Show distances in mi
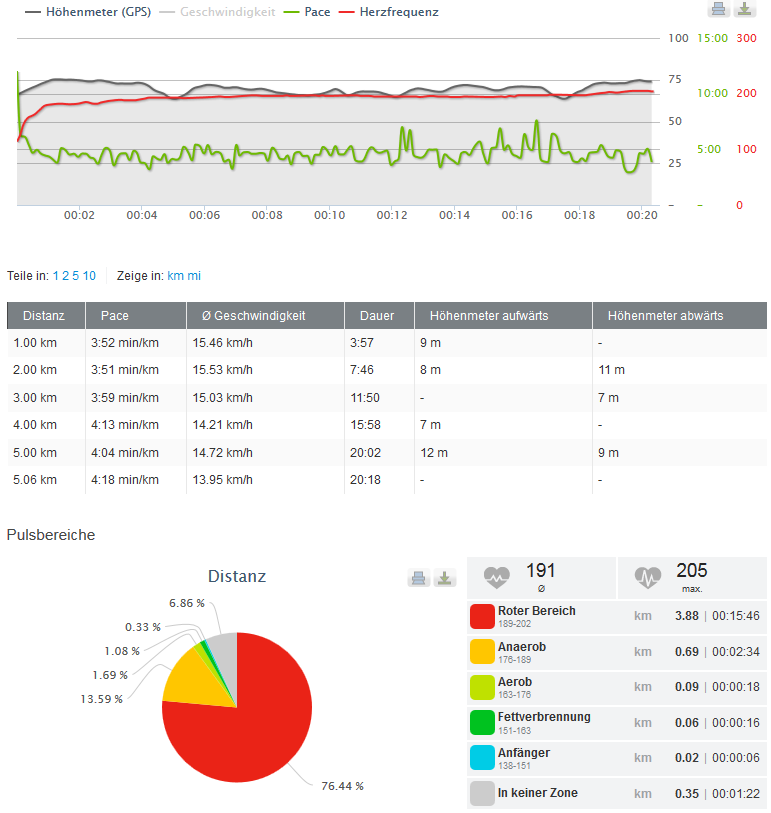Viewport: 771px width, 813px height. coord(194,275)
